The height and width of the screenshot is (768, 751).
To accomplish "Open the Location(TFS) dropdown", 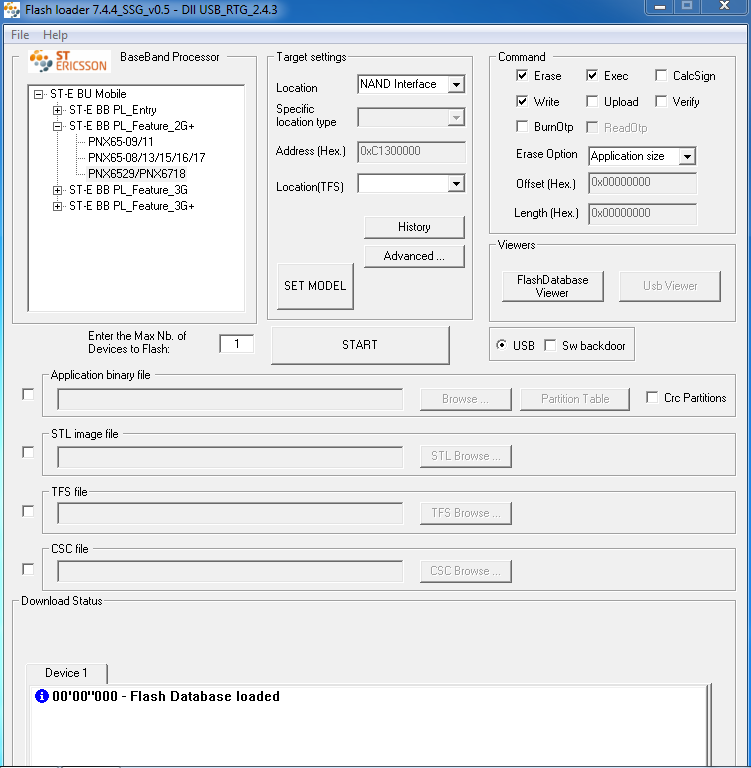I will pos(456,184).
